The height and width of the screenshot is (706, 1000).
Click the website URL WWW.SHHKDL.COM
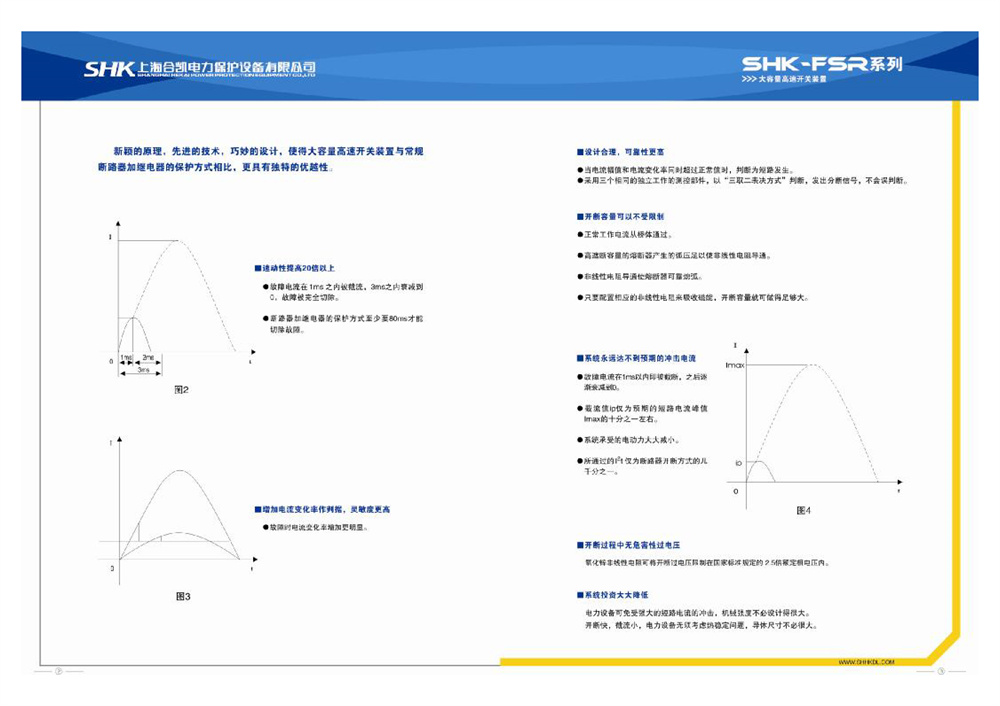point(866,662)
